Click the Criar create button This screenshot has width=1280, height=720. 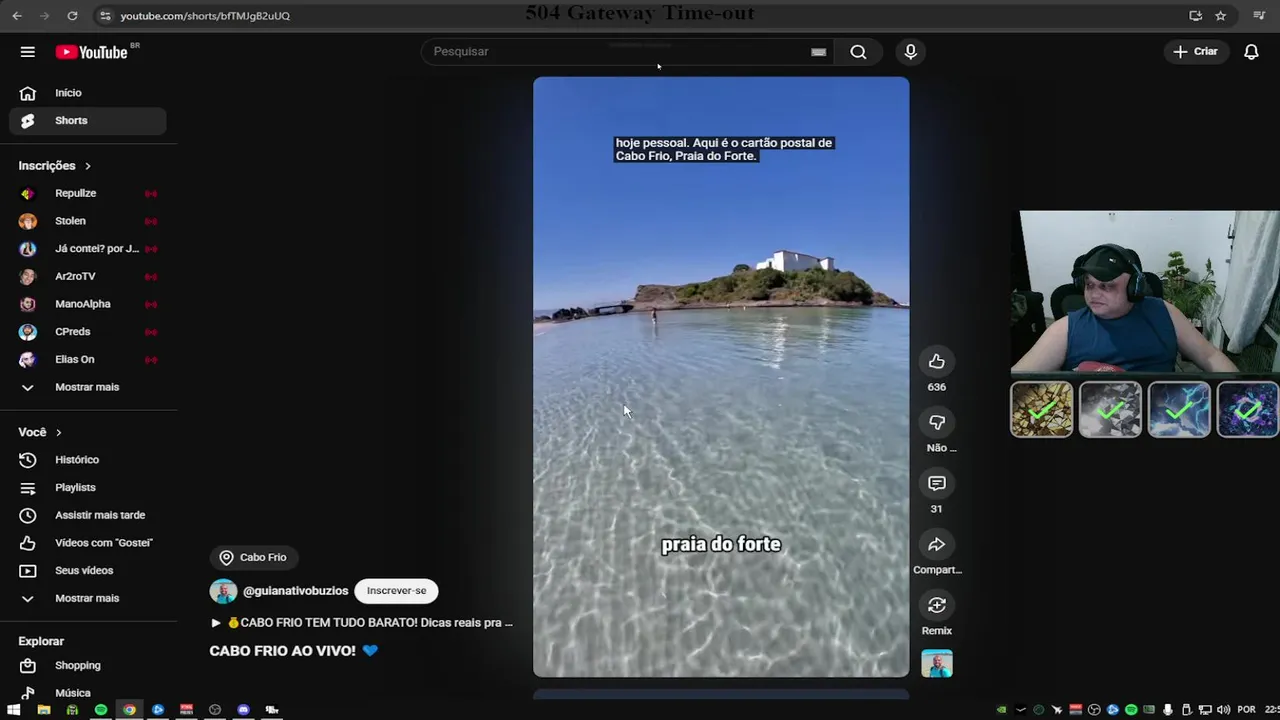pyautogui.click(x=1196, y=52)
